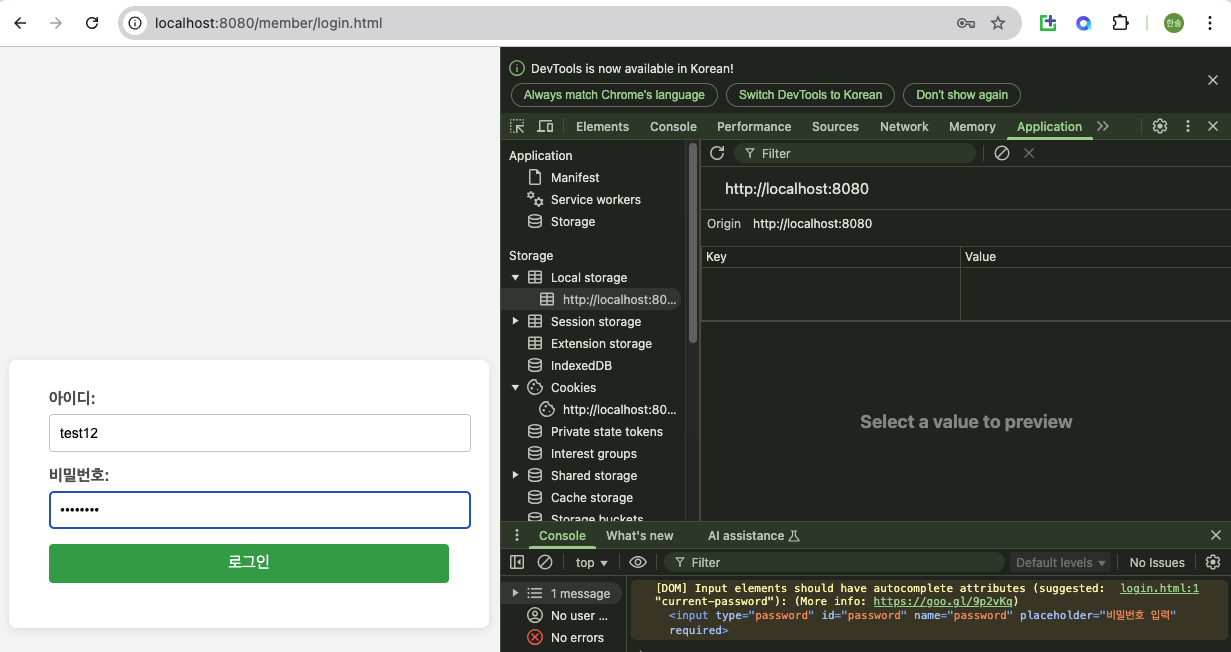
Task: Select Extension storage in storage tree
Action: tap(601, 343)
